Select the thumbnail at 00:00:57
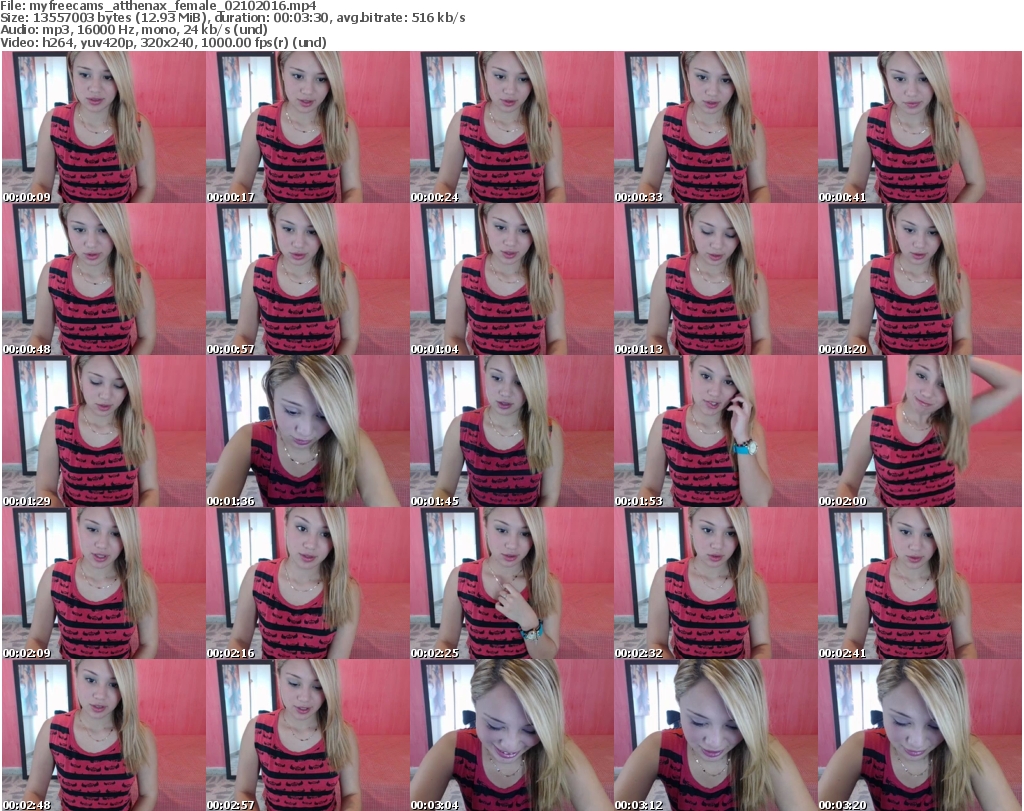This screenshot has width=1024, height=811. tap(307, 279)
